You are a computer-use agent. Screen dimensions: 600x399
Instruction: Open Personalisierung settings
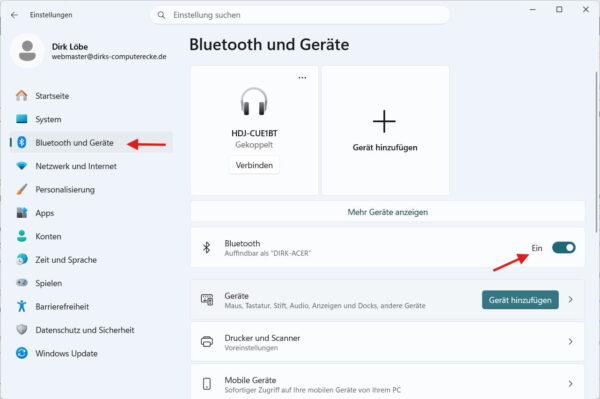pyautogui.click(x=91, y=189)
